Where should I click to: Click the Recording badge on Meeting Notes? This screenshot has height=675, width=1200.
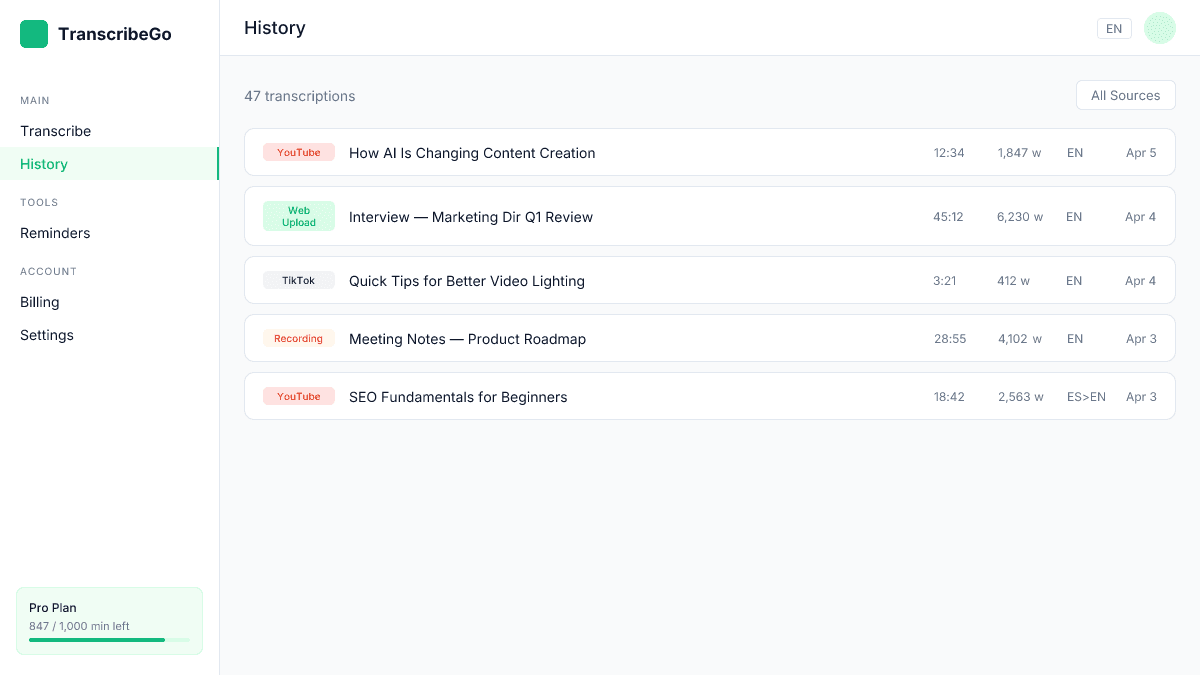(x=298, y=338)
